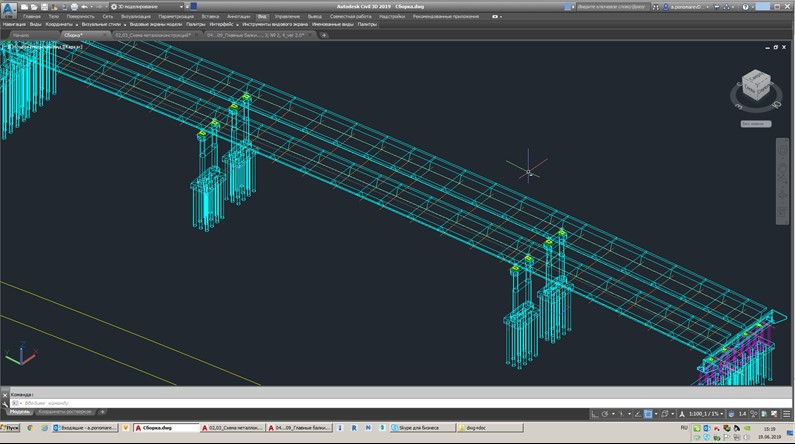795x444 pixels.
Task: Open the 'Вставка' ribbon tab
Action: pyautogui.click(x=210, y=17)
